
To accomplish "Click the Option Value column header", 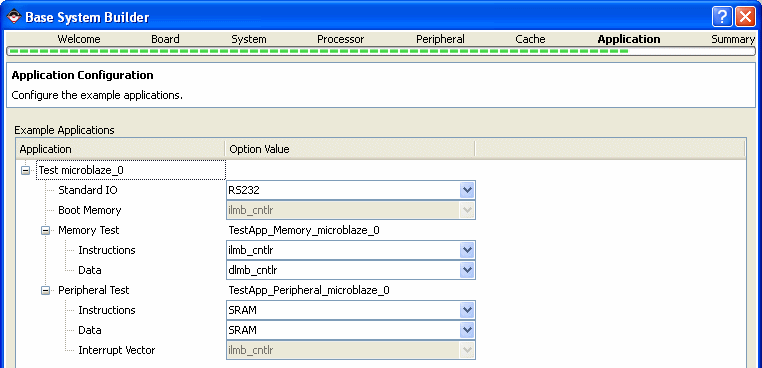I will 349,149.
